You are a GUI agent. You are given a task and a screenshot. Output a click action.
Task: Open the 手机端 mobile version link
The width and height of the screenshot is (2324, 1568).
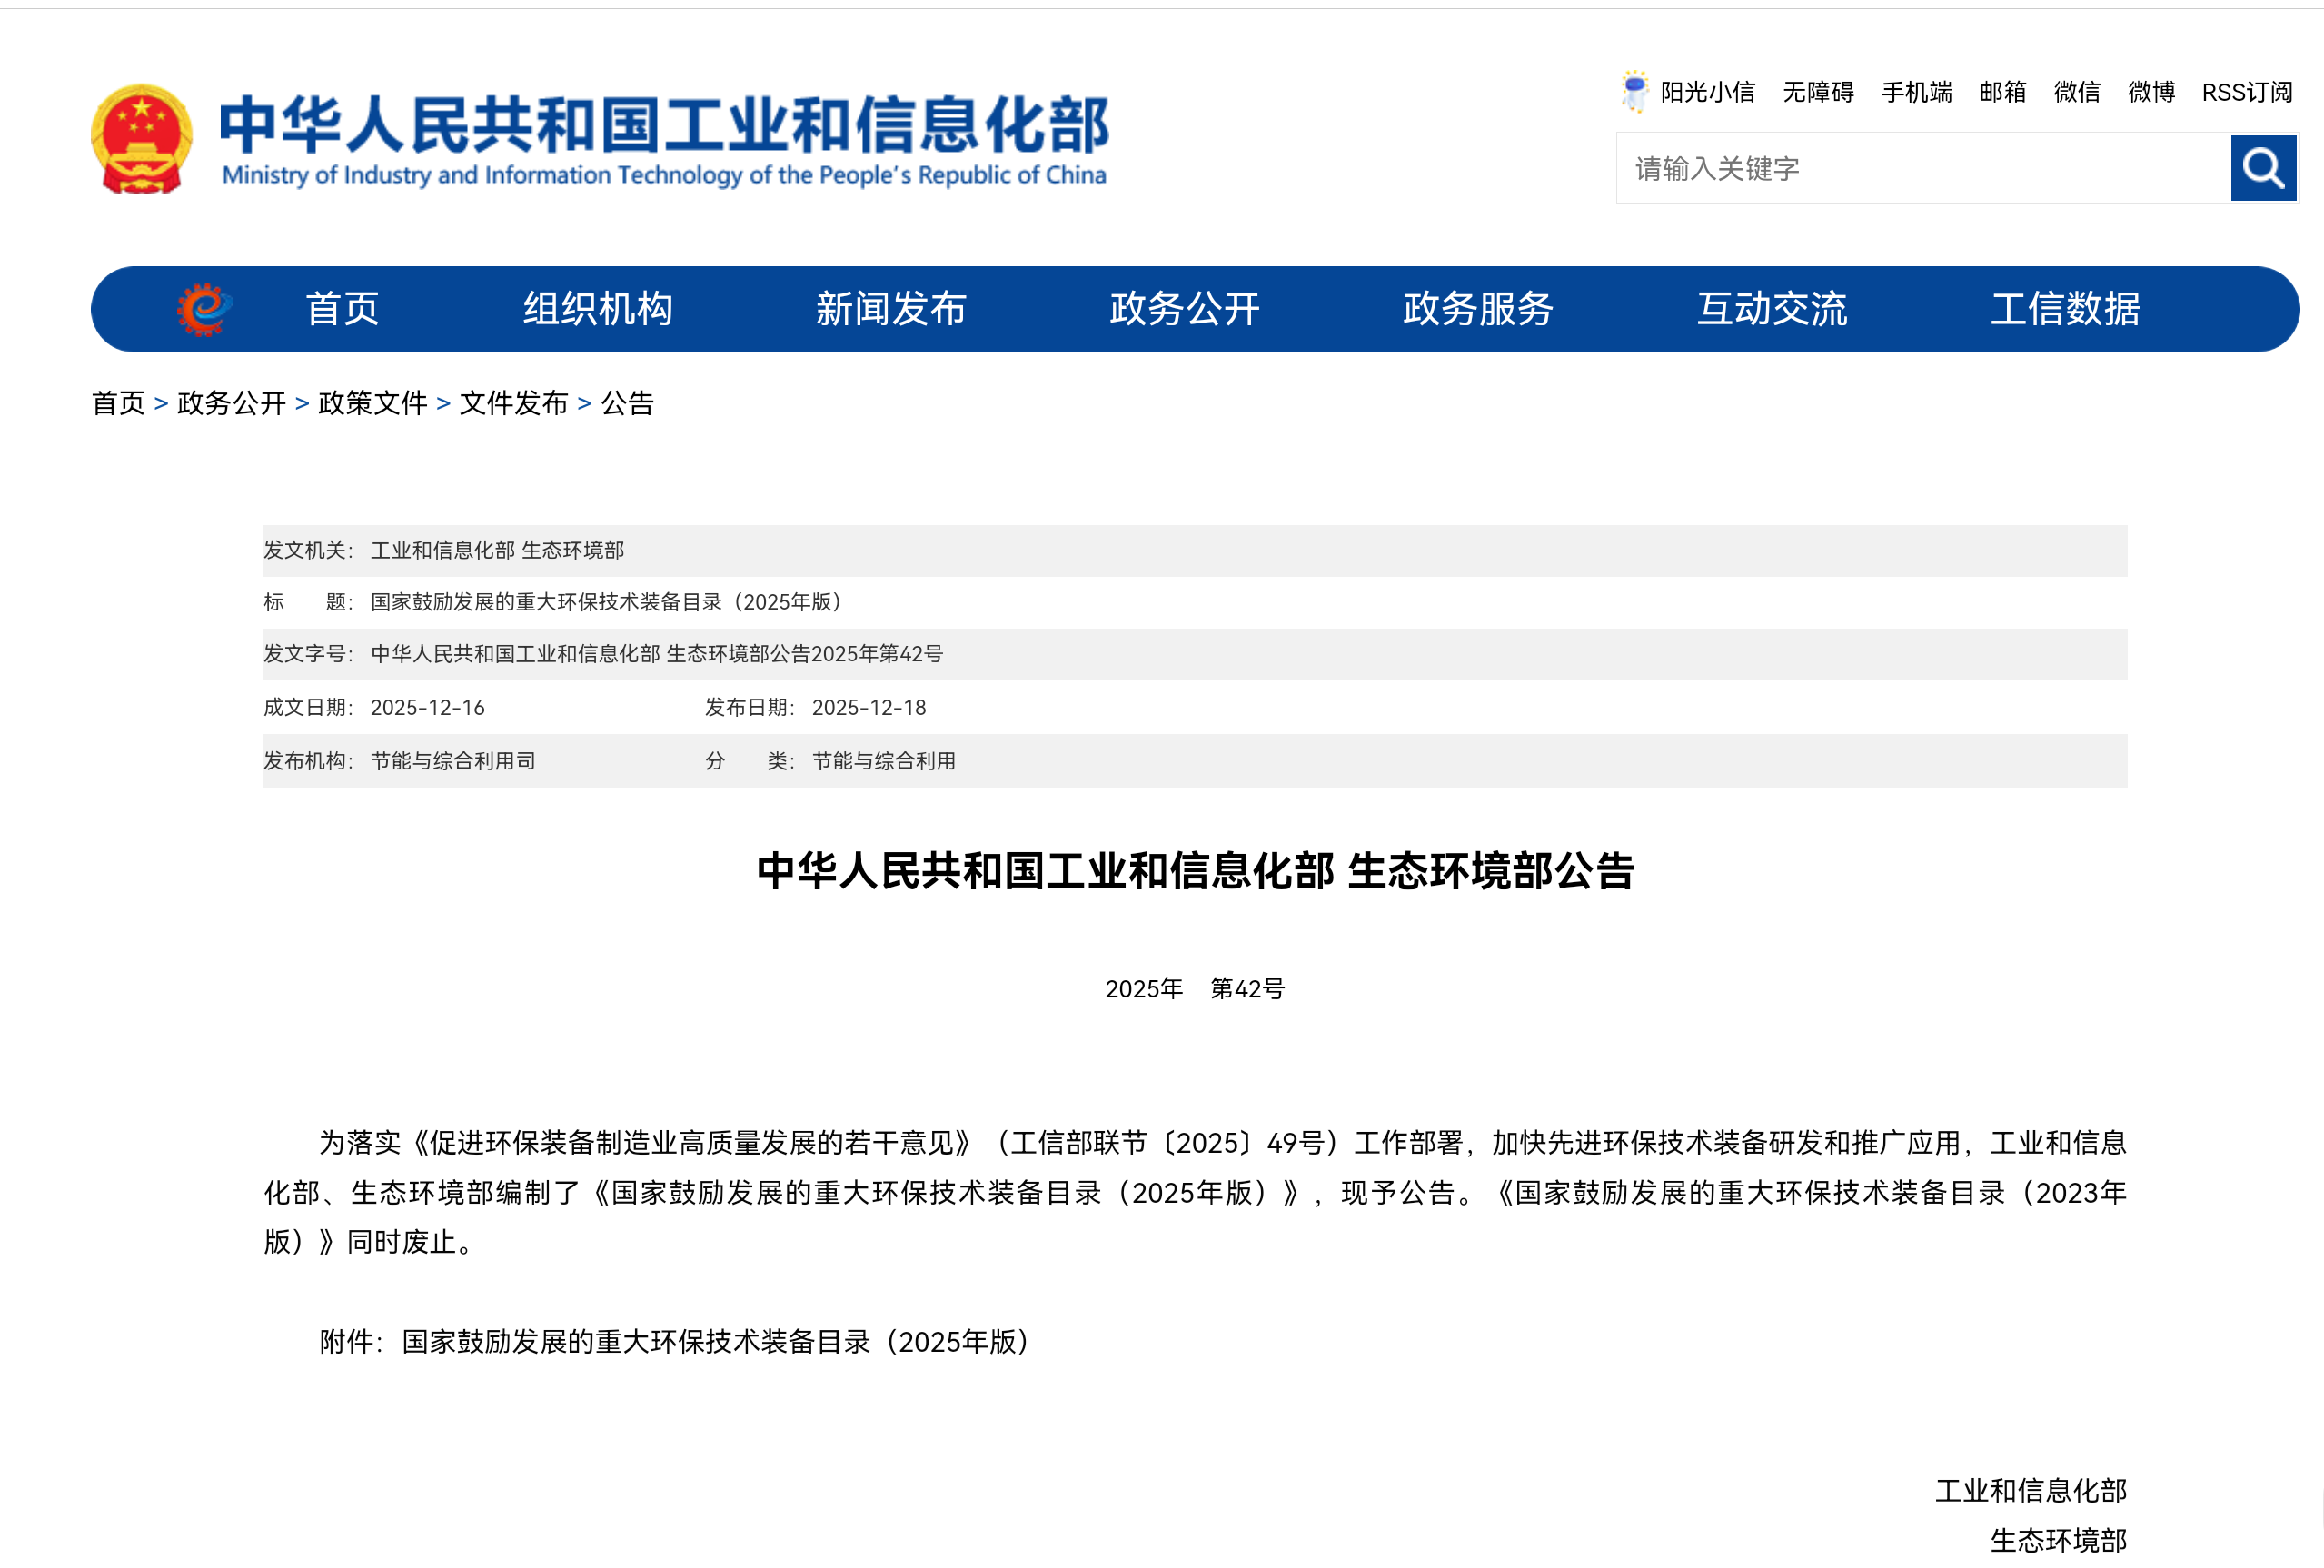pos(1916,92)
